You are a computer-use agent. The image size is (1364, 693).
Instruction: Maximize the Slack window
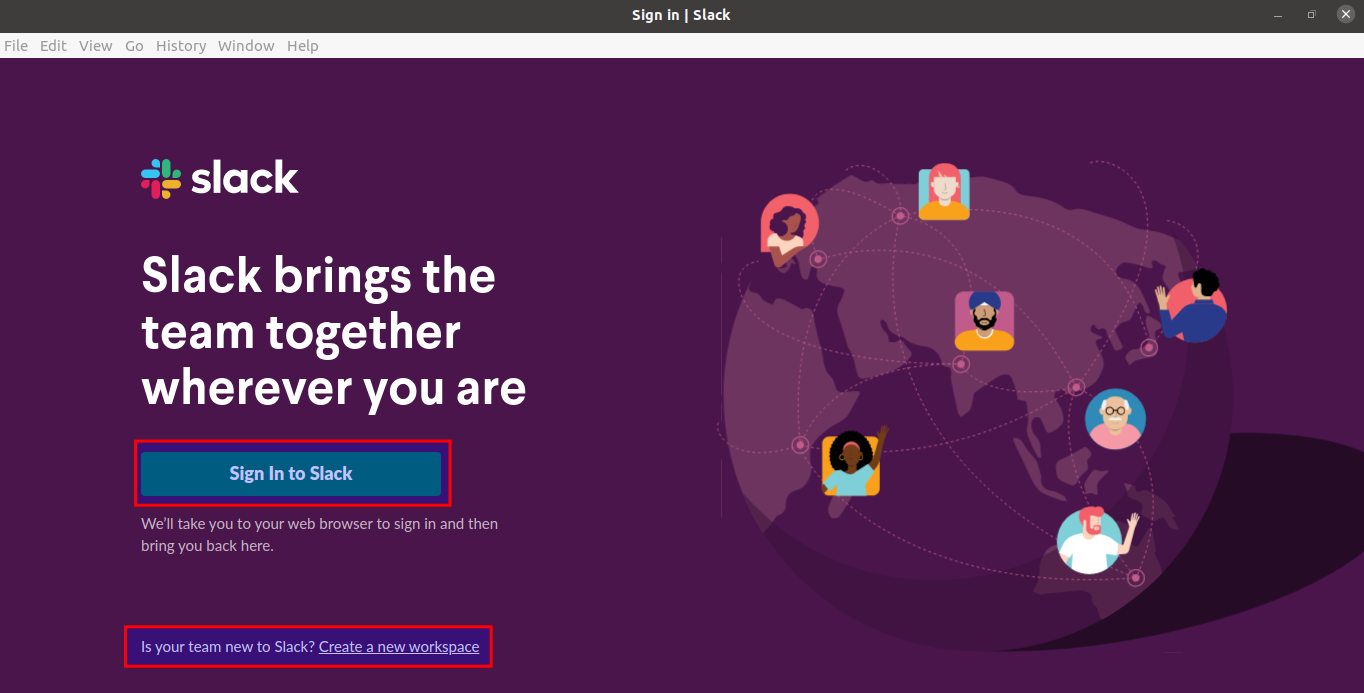point(1311,15)
